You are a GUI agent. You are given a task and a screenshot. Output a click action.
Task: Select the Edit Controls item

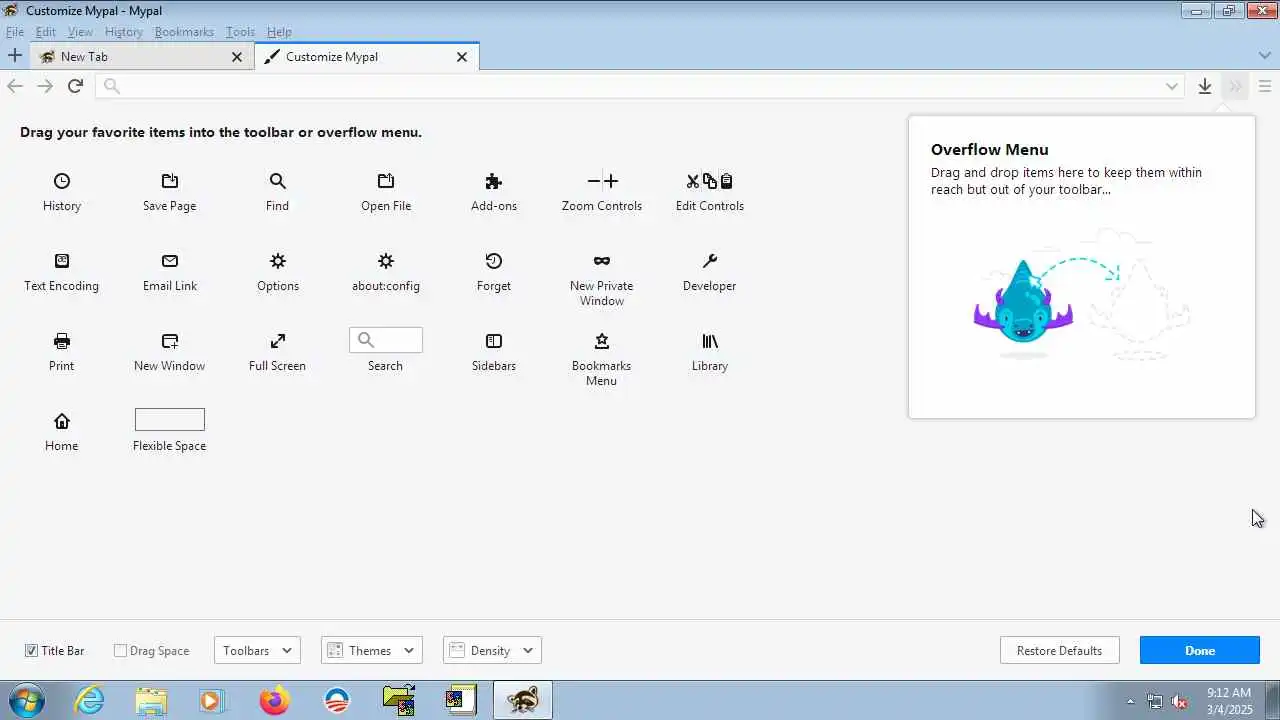click(x=710, y=192)
